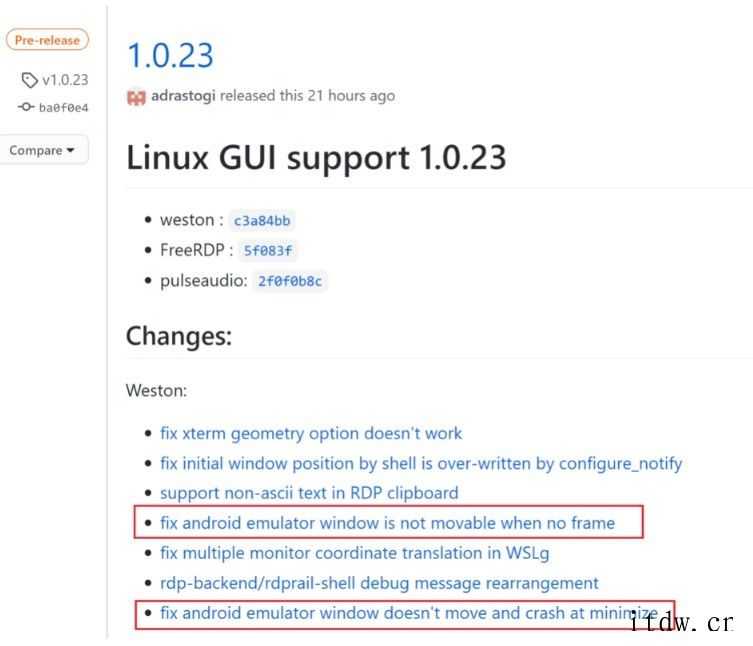
Task: Open the multiple monitor coordinate translation fix
Action: tap(355, 553)
